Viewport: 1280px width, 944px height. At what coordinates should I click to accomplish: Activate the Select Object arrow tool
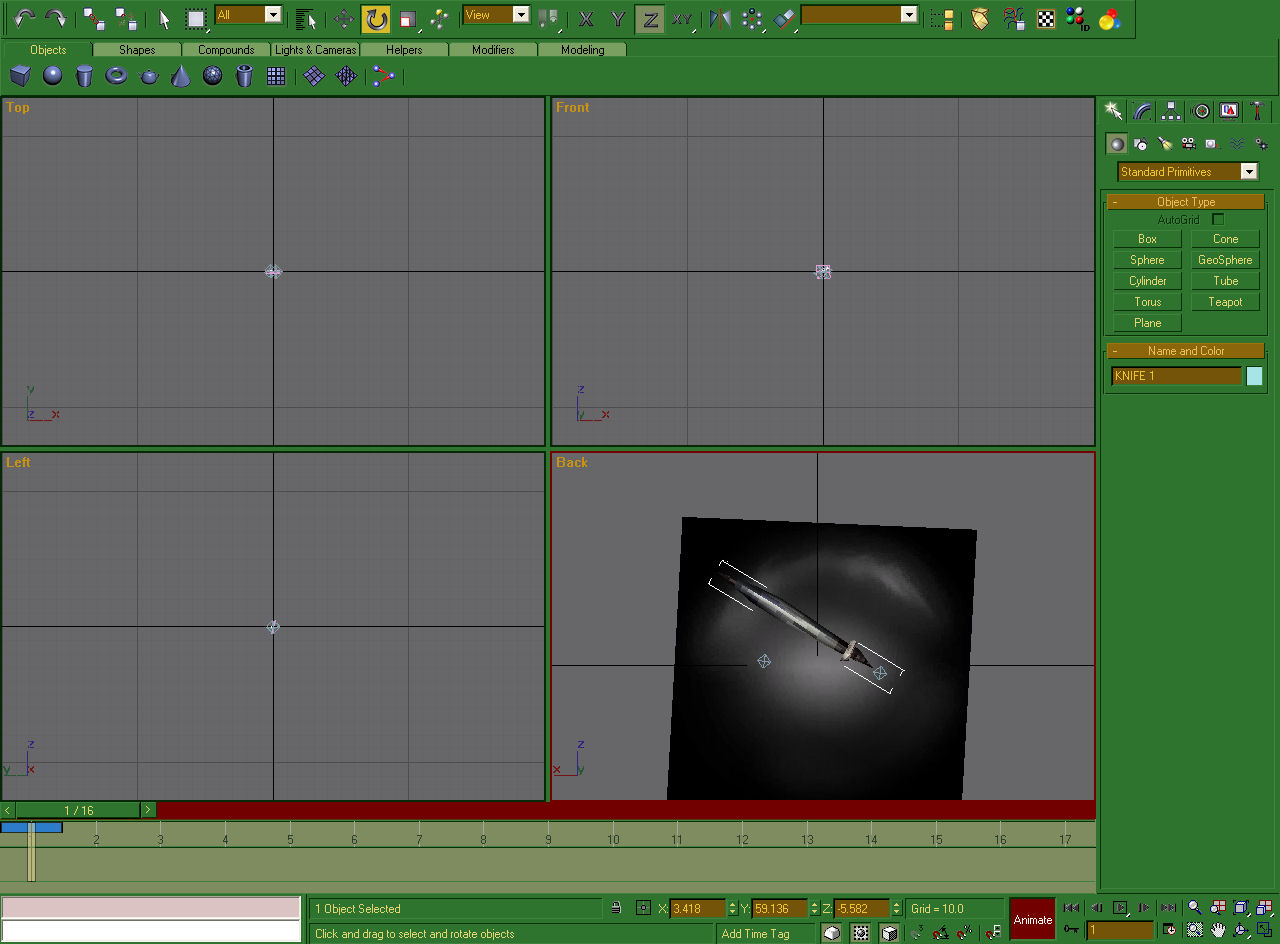point(165,18)
